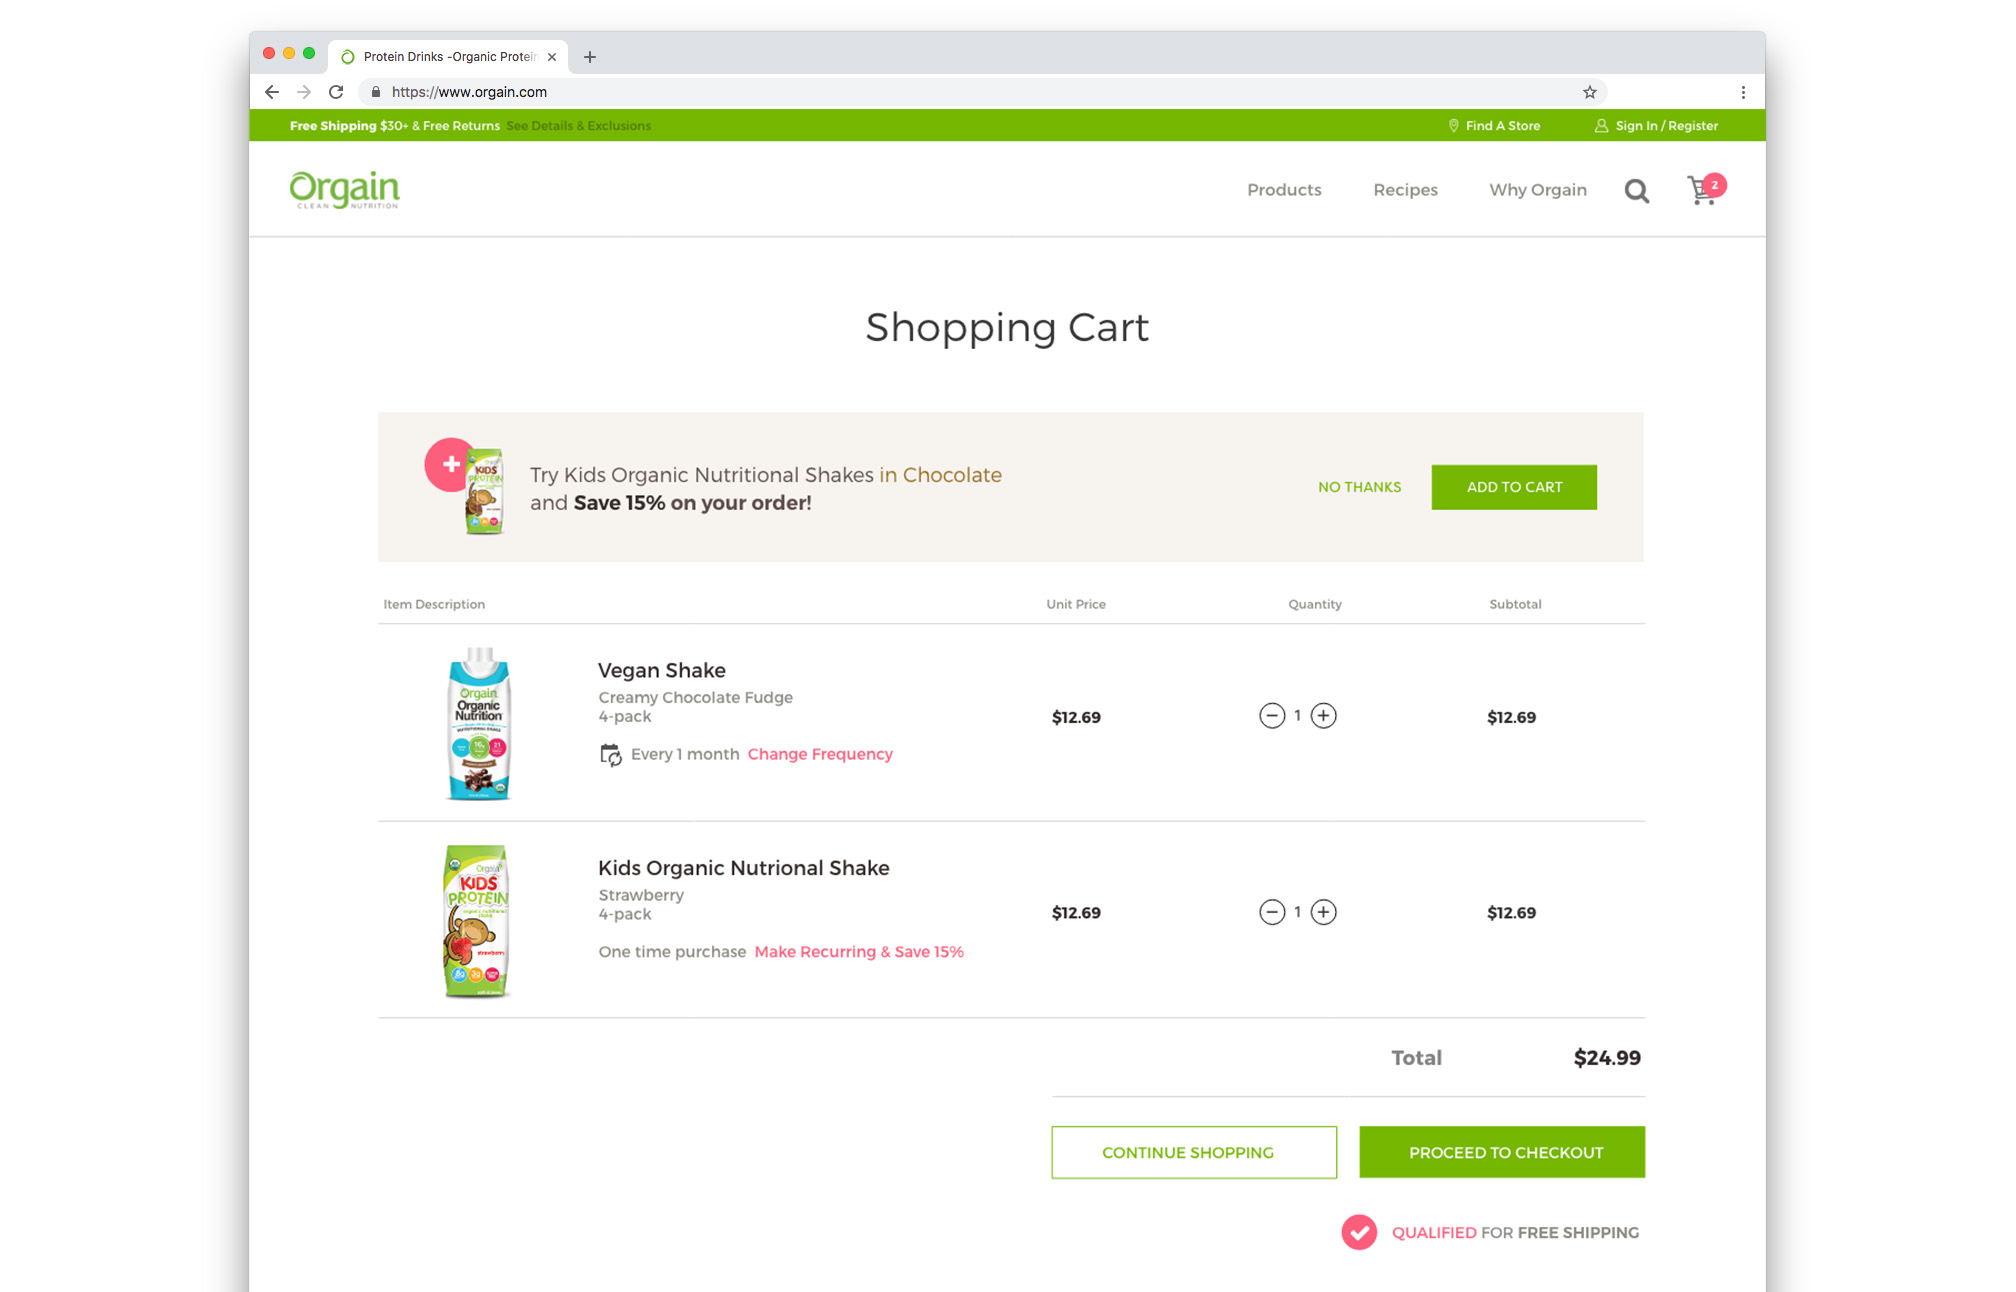Go back using browser arrow

click(x=272, y=92)
